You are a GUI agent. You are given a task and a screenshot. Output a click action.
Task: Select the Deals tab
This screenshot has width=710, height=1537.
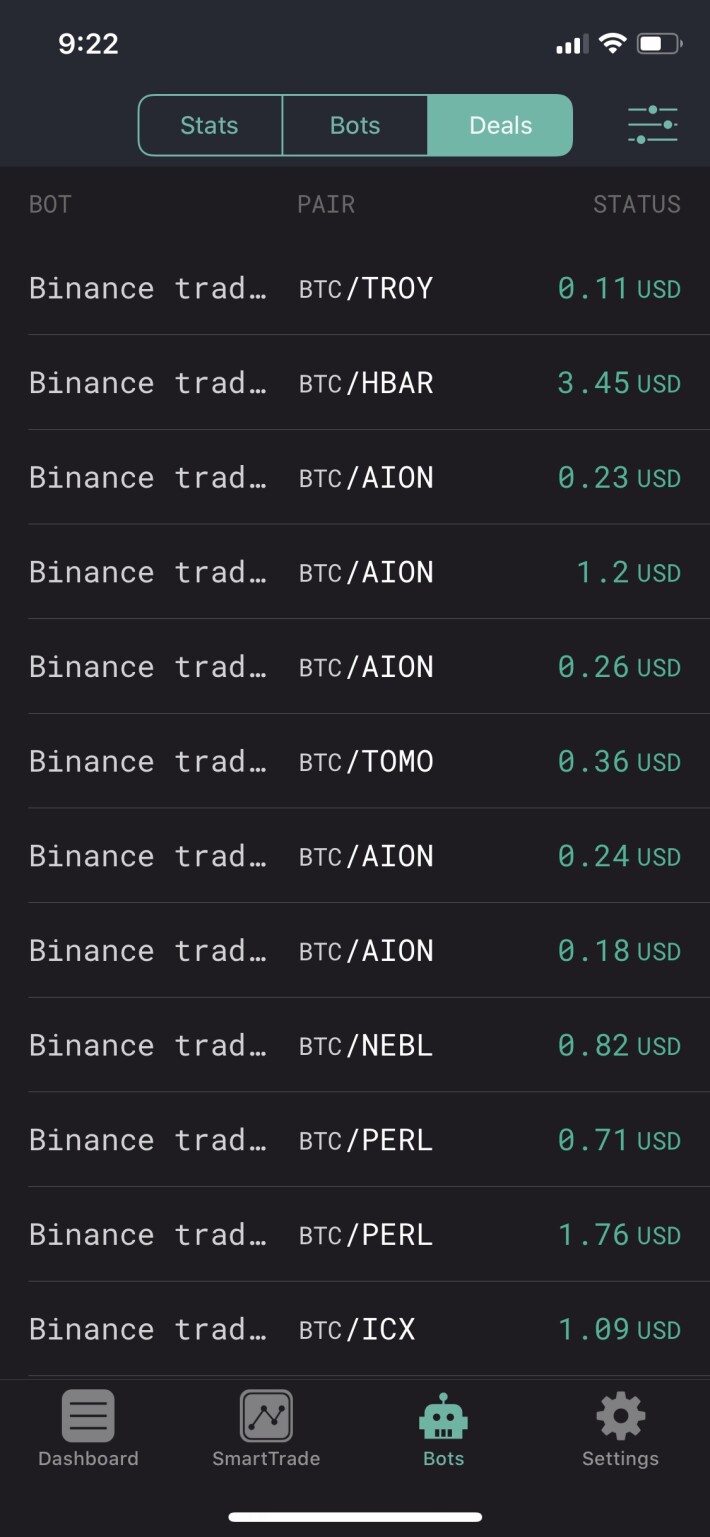[500, 125]
